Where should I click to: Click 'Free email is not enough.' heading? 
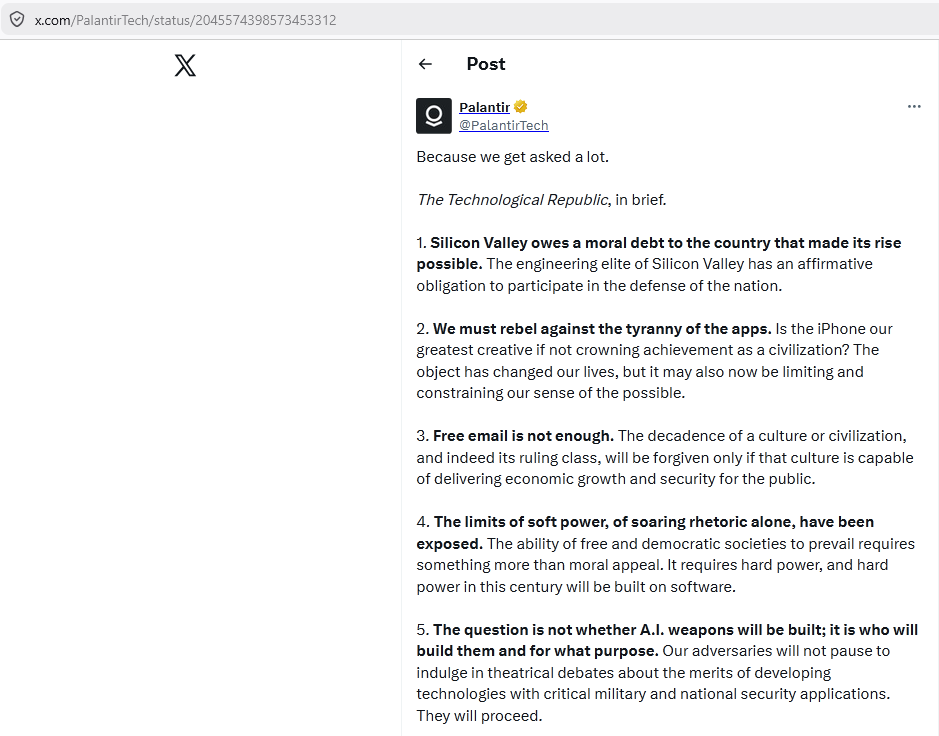(x=523, y=436)
